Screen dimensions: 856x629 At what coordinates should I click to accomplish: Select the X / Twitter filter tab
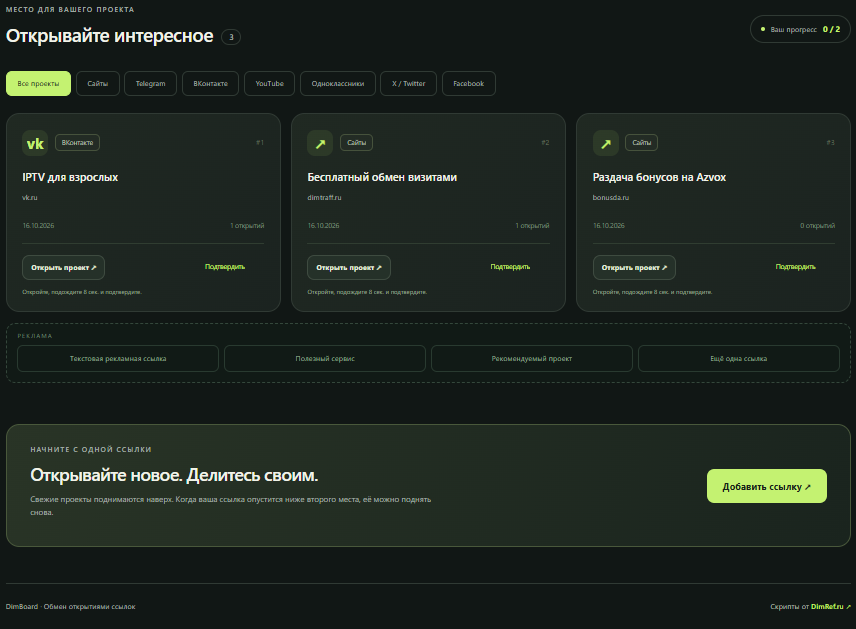pyautogui.click(x=408, y=84)
